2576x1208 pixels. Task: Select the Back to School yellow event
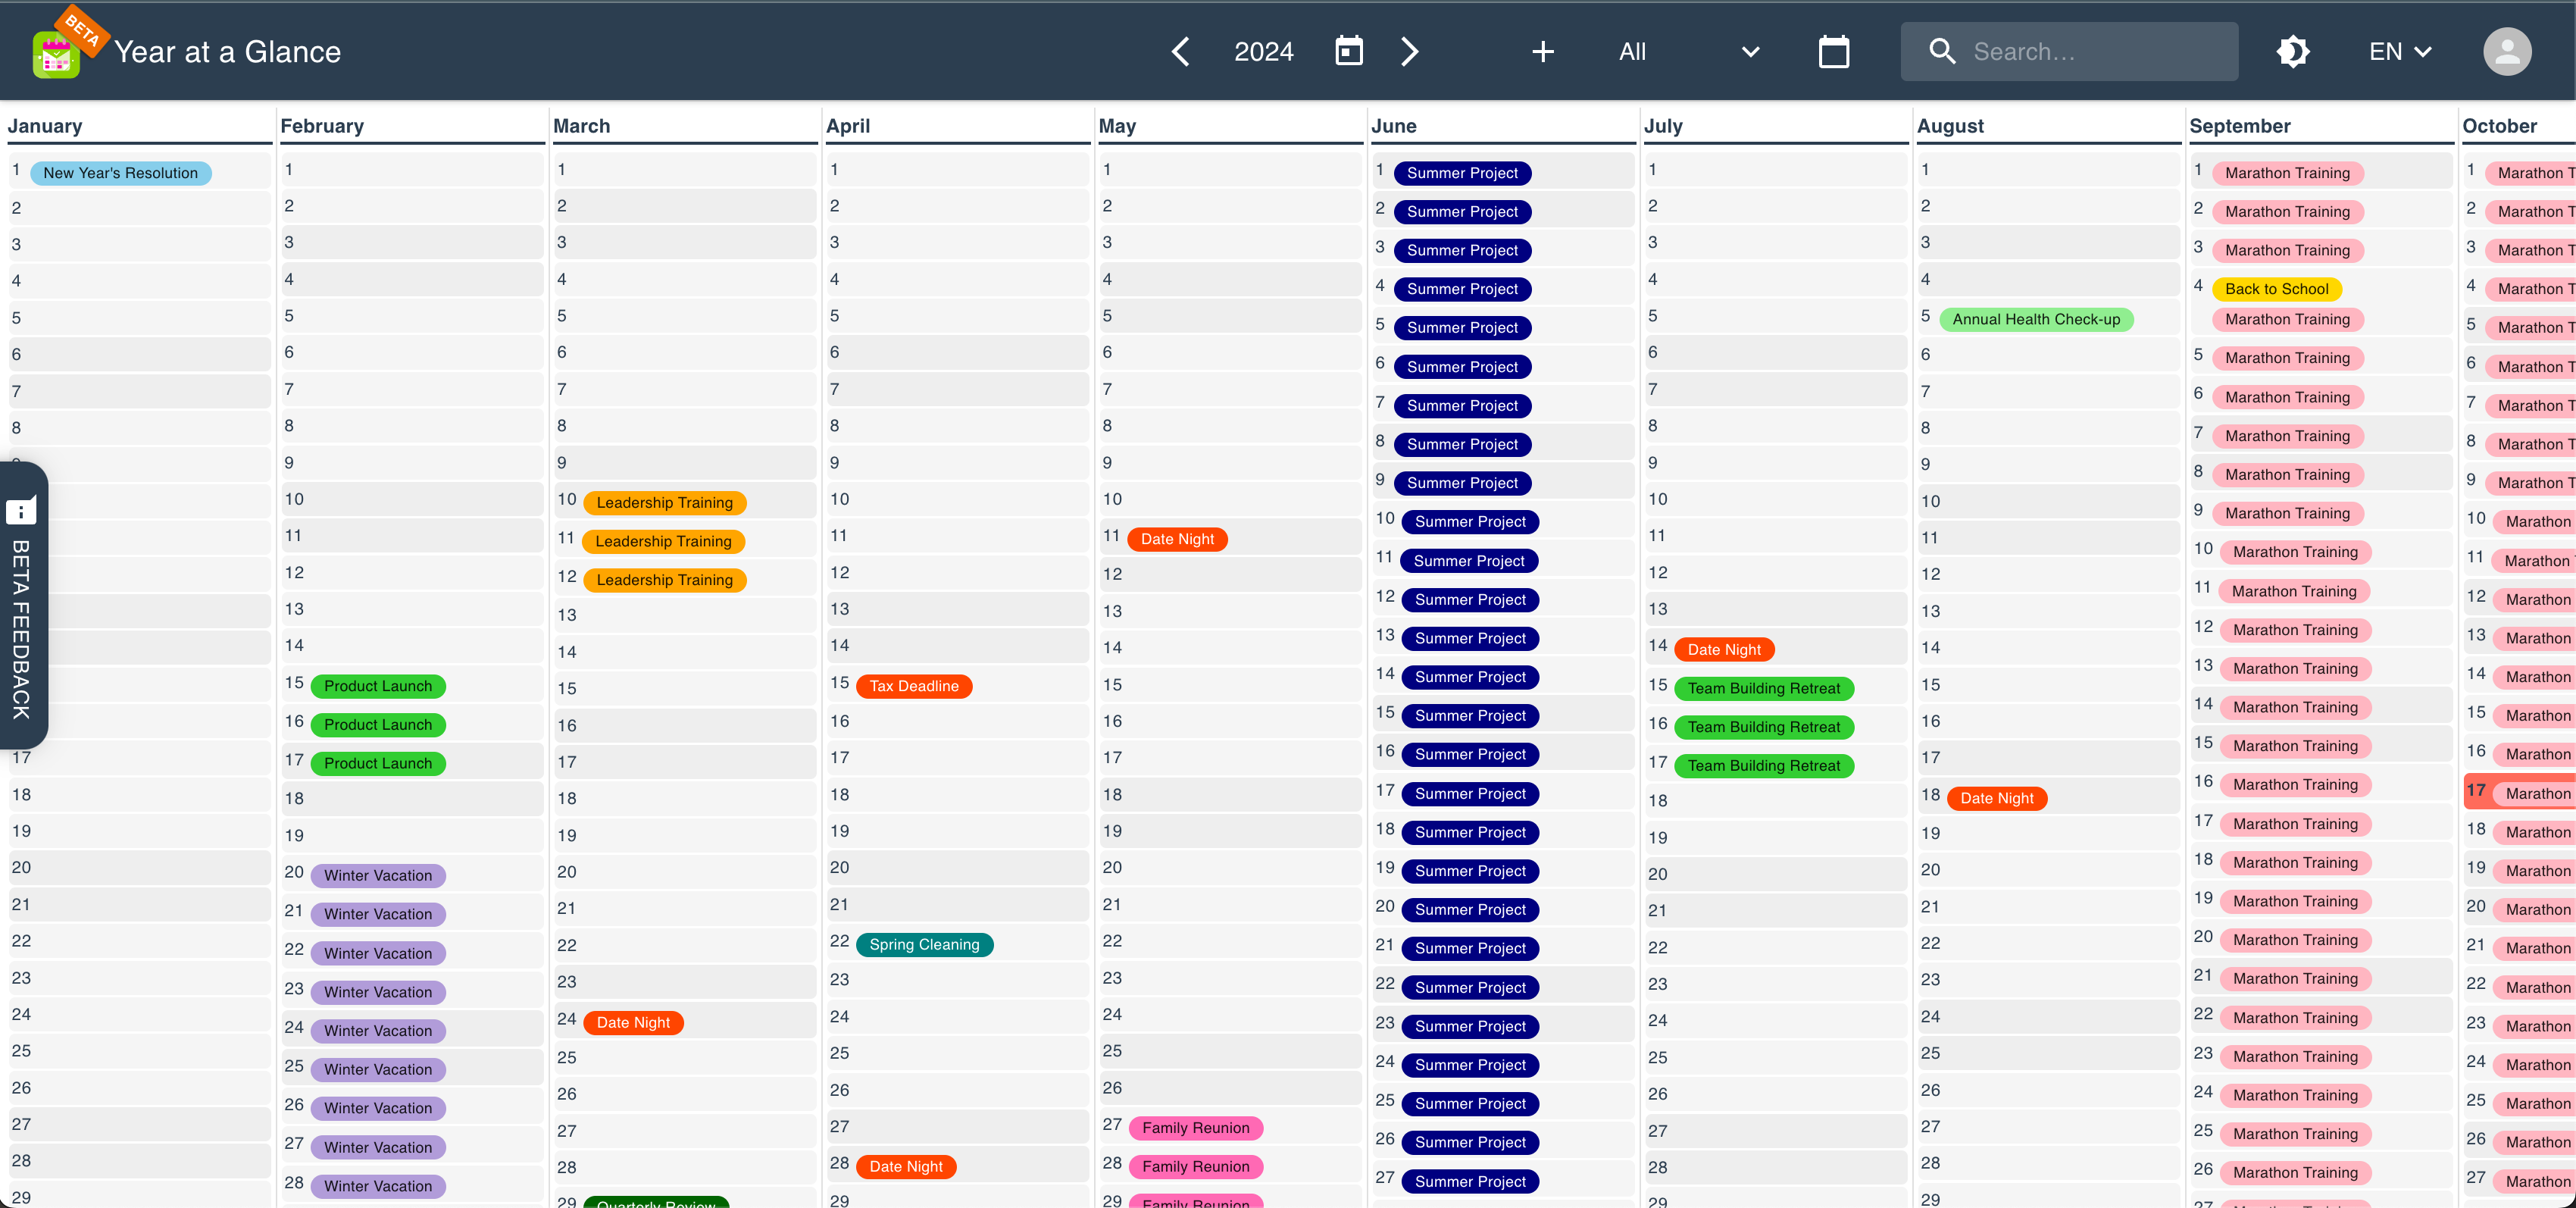[x=2276, y=289]
